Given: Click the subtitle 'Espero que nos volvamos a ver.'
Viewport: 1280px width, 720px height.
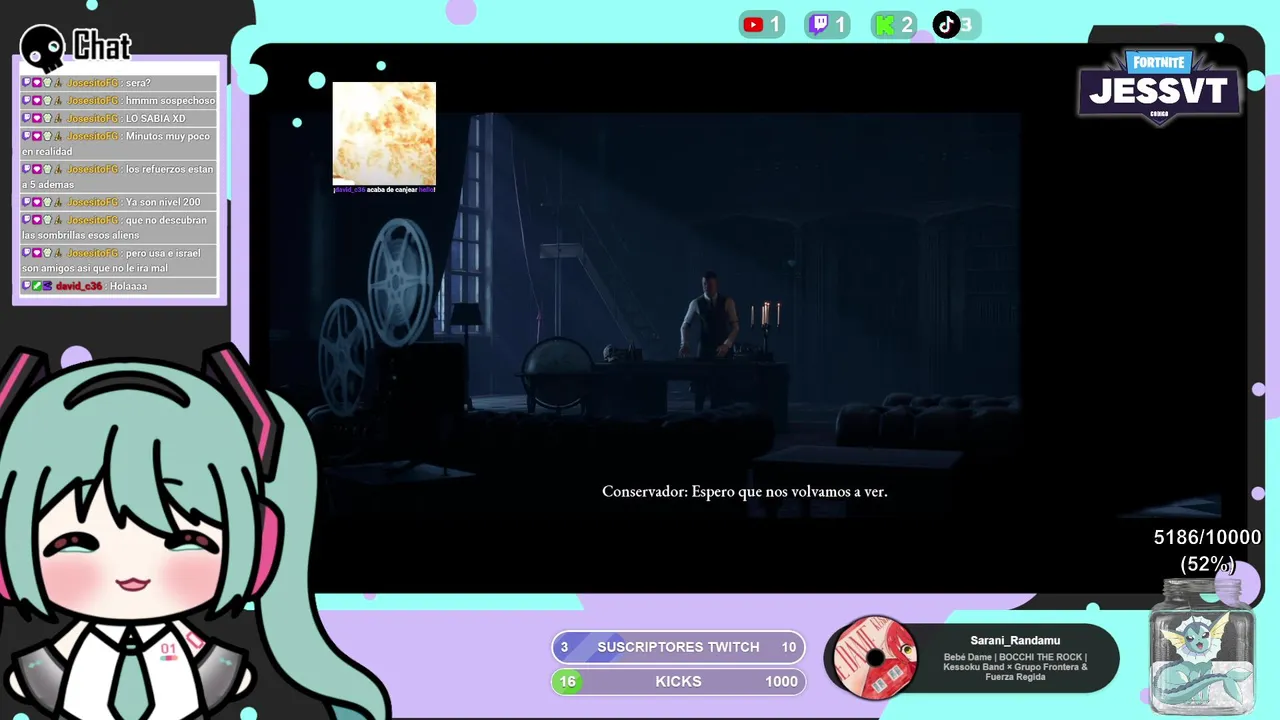Looking at the screenshot, I should pyautogui.click(x=789, y=491).
